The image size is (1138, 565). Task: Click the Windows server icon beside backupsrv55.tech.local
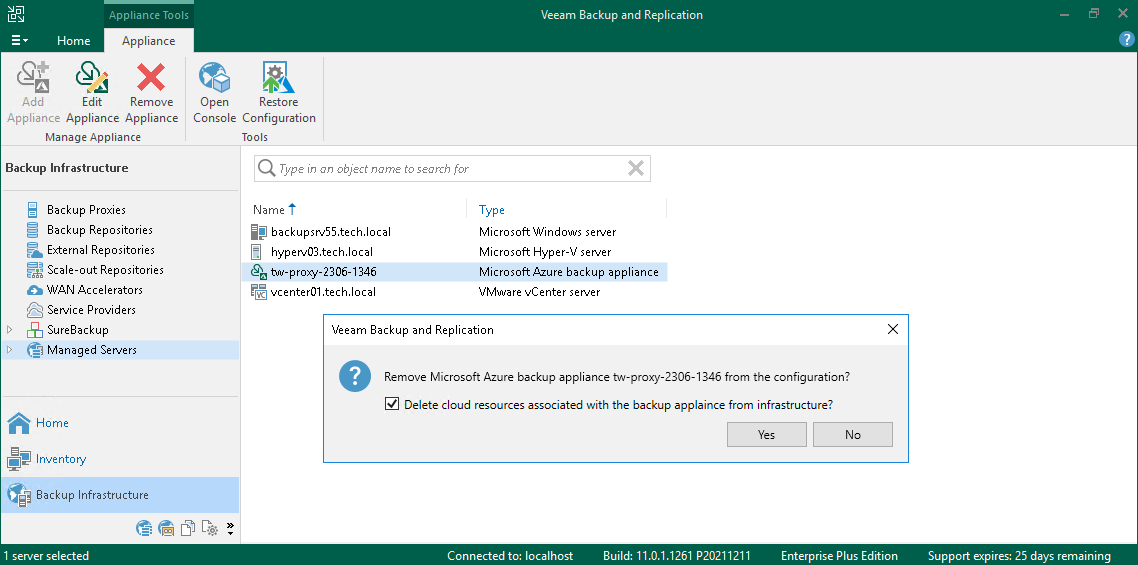tap(258, 232)
